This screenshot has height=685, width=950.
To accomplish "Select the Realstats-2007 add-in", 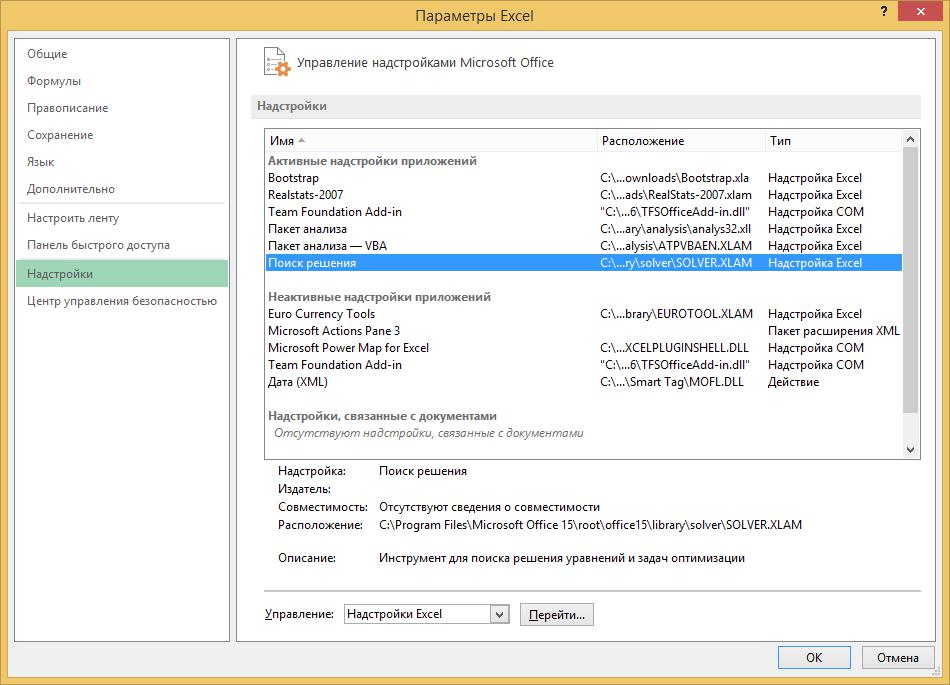I will coord(583,195).
